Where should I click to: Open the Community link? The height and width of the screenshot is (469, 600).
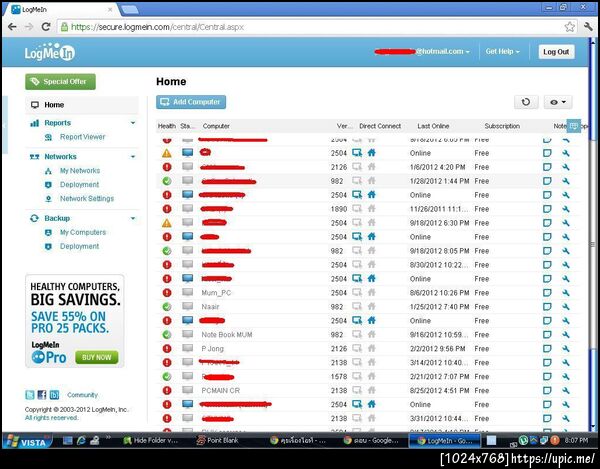(82, 395)
